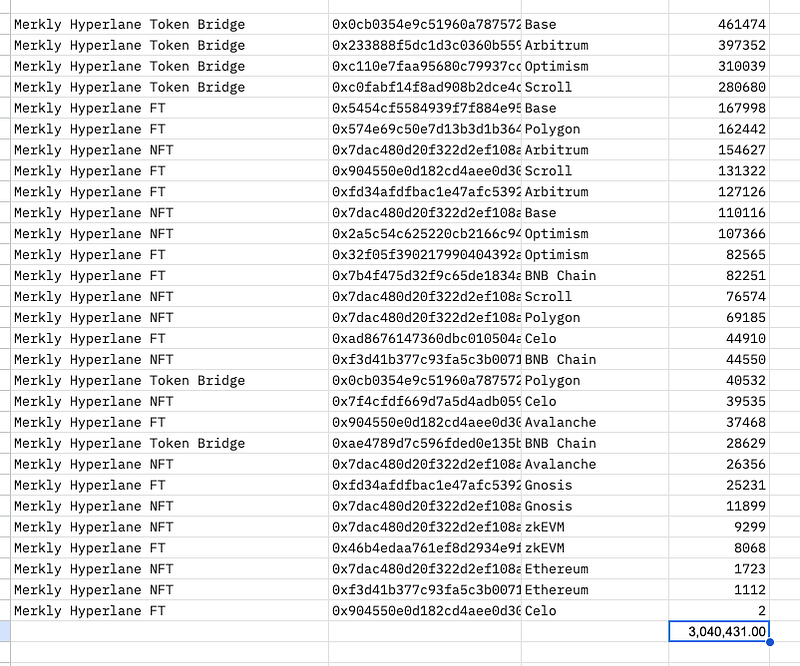This screenshot has height=666, width=800.
Task: Select the total cell showing 3,040,431.00
Action: [x=719, y=631]
